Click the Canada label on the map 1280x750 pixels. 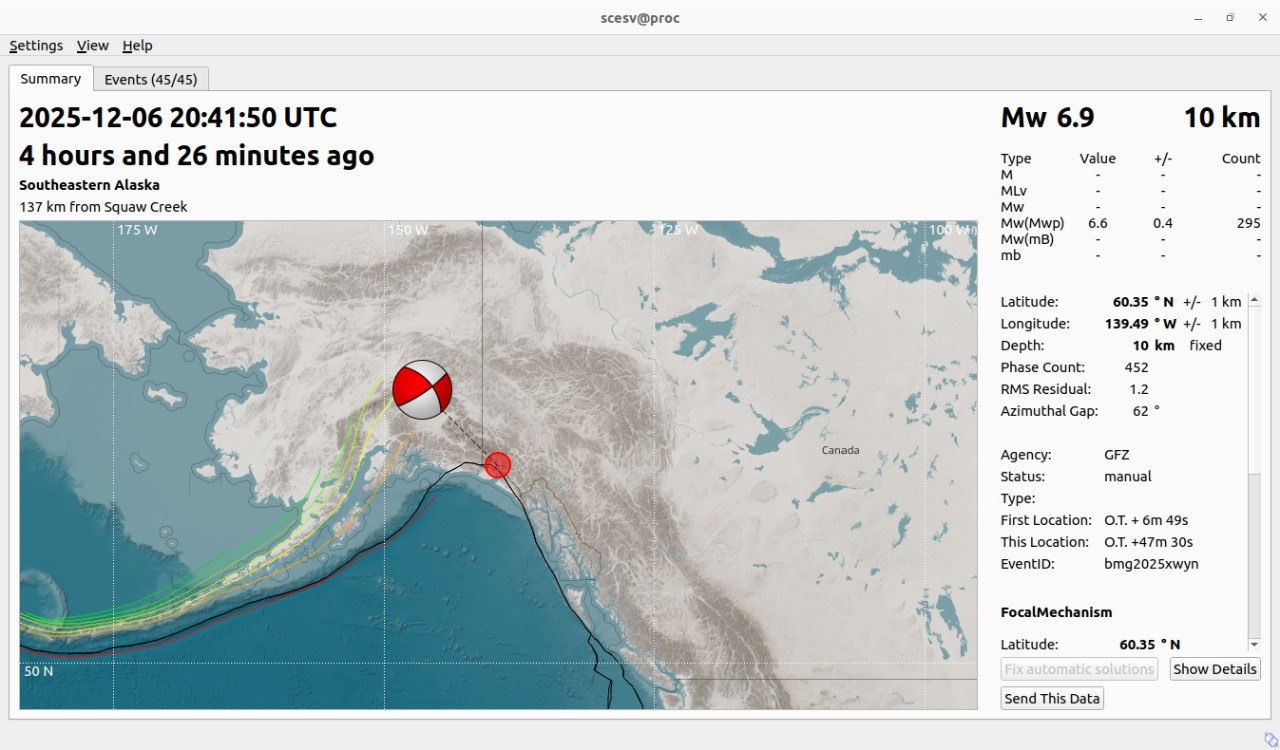click(x=840, y=450)
